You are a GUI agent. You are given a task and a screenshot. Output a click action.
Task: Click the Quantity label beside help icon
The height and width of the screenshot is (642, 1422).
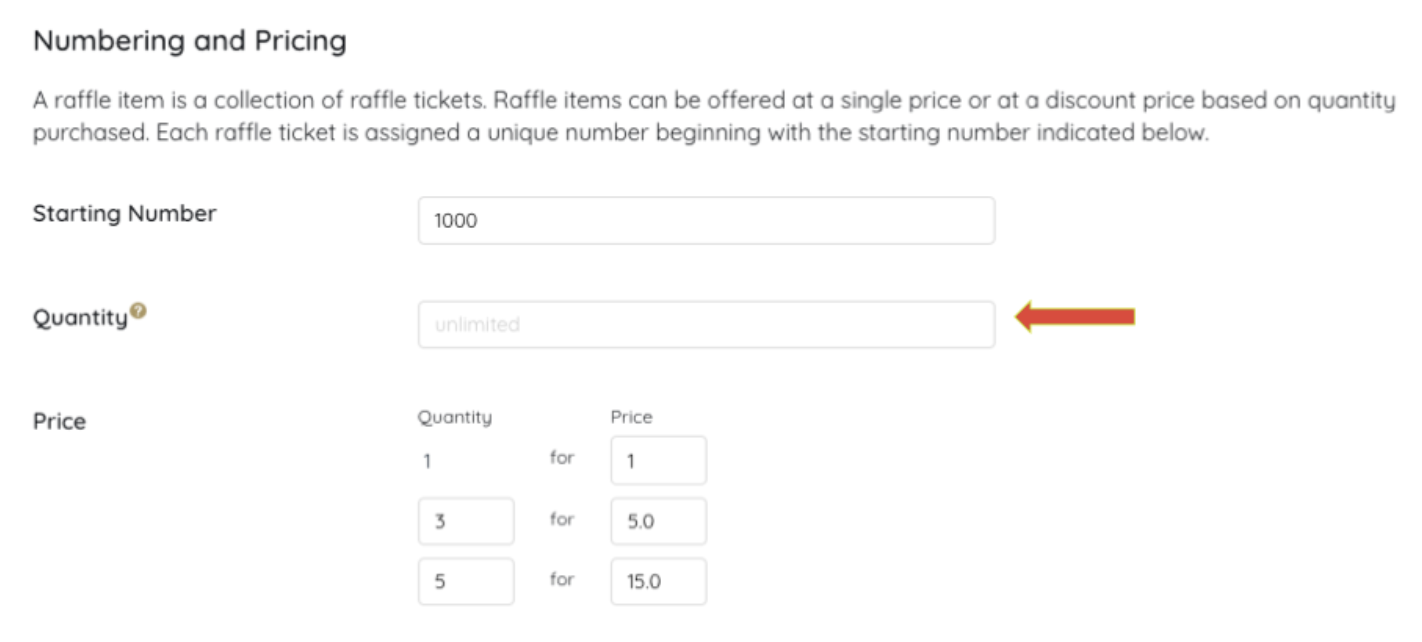click(x=80, y=318)
